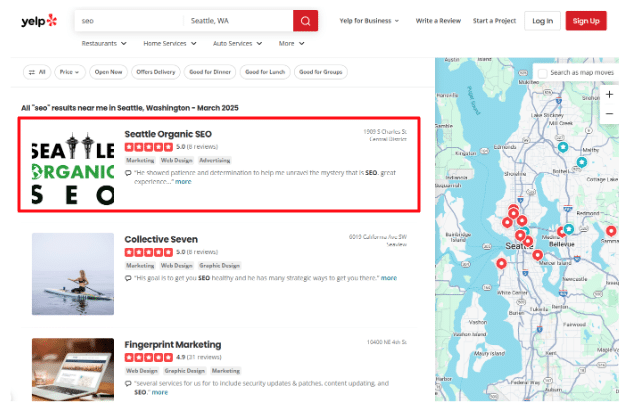
Task: Expand Collective Seven review with more
Action: [x=389, y=278]
